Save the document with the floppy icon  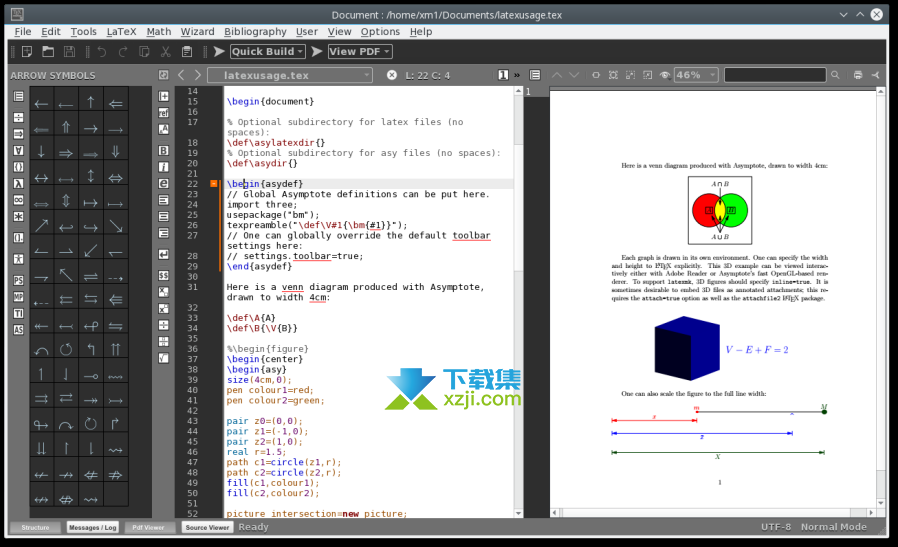69,52
